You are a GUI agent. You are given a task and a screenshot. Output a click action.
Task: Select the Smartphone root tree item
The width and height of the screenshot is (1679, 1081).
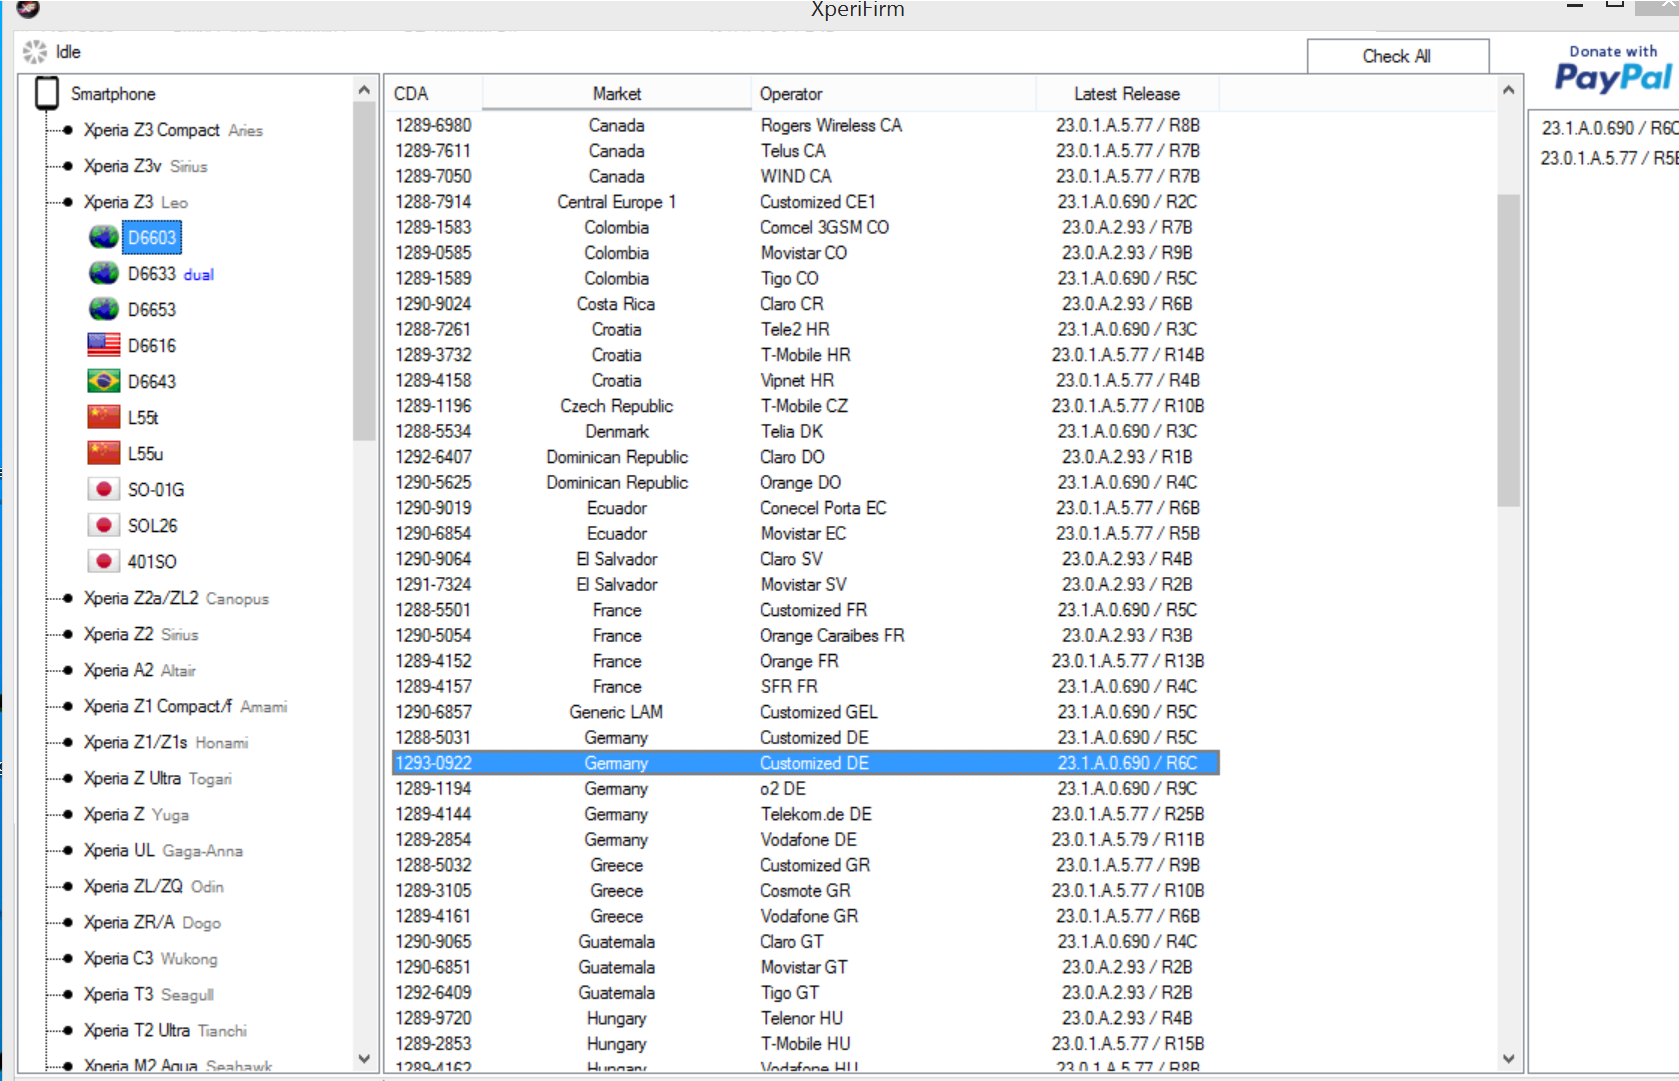[113, 94]
